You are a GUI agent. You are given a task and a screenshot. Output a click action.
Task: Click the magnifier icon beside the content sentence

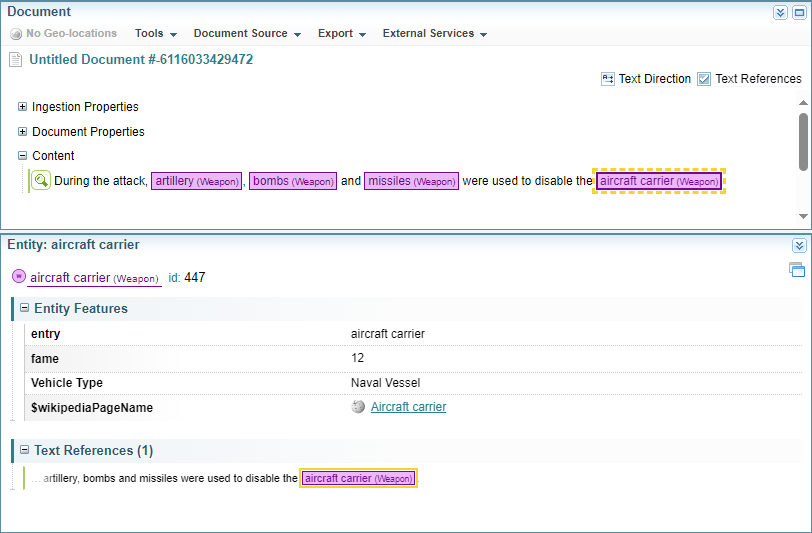click(41, 181)
